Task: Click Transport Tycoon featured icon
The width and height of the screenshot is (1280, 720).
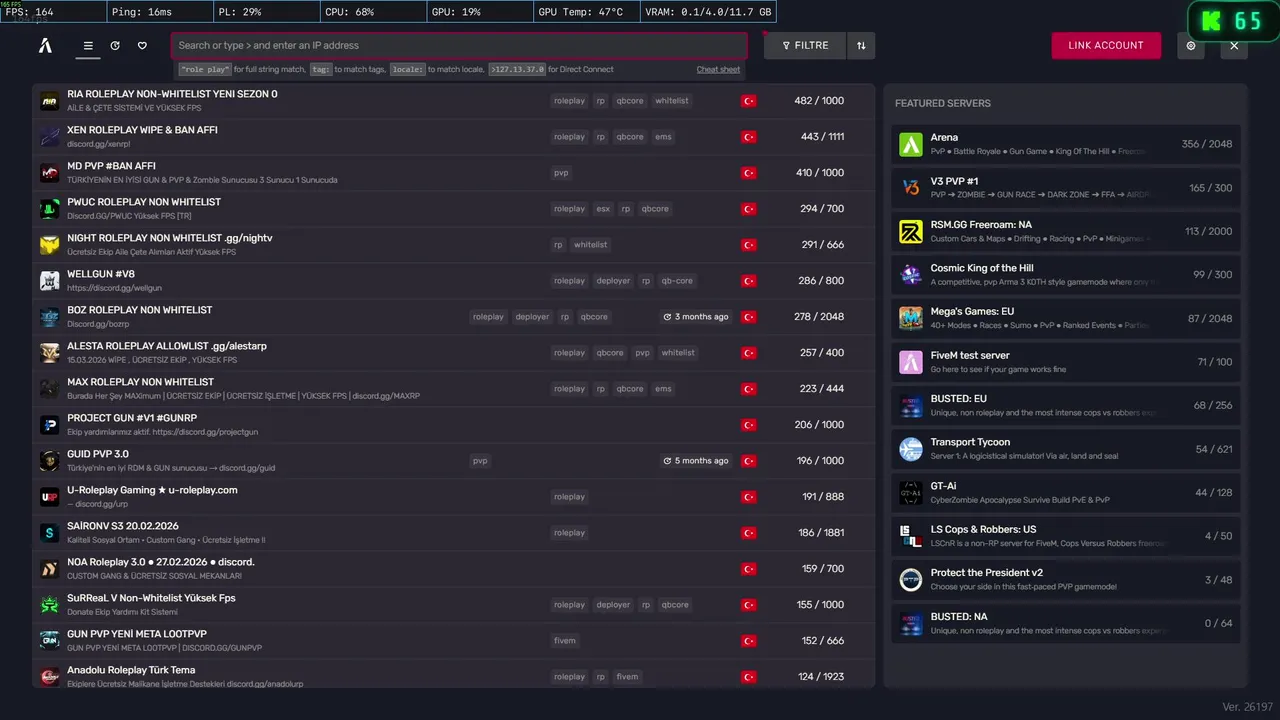Action: pyautogui.click(x=911, y=449)
